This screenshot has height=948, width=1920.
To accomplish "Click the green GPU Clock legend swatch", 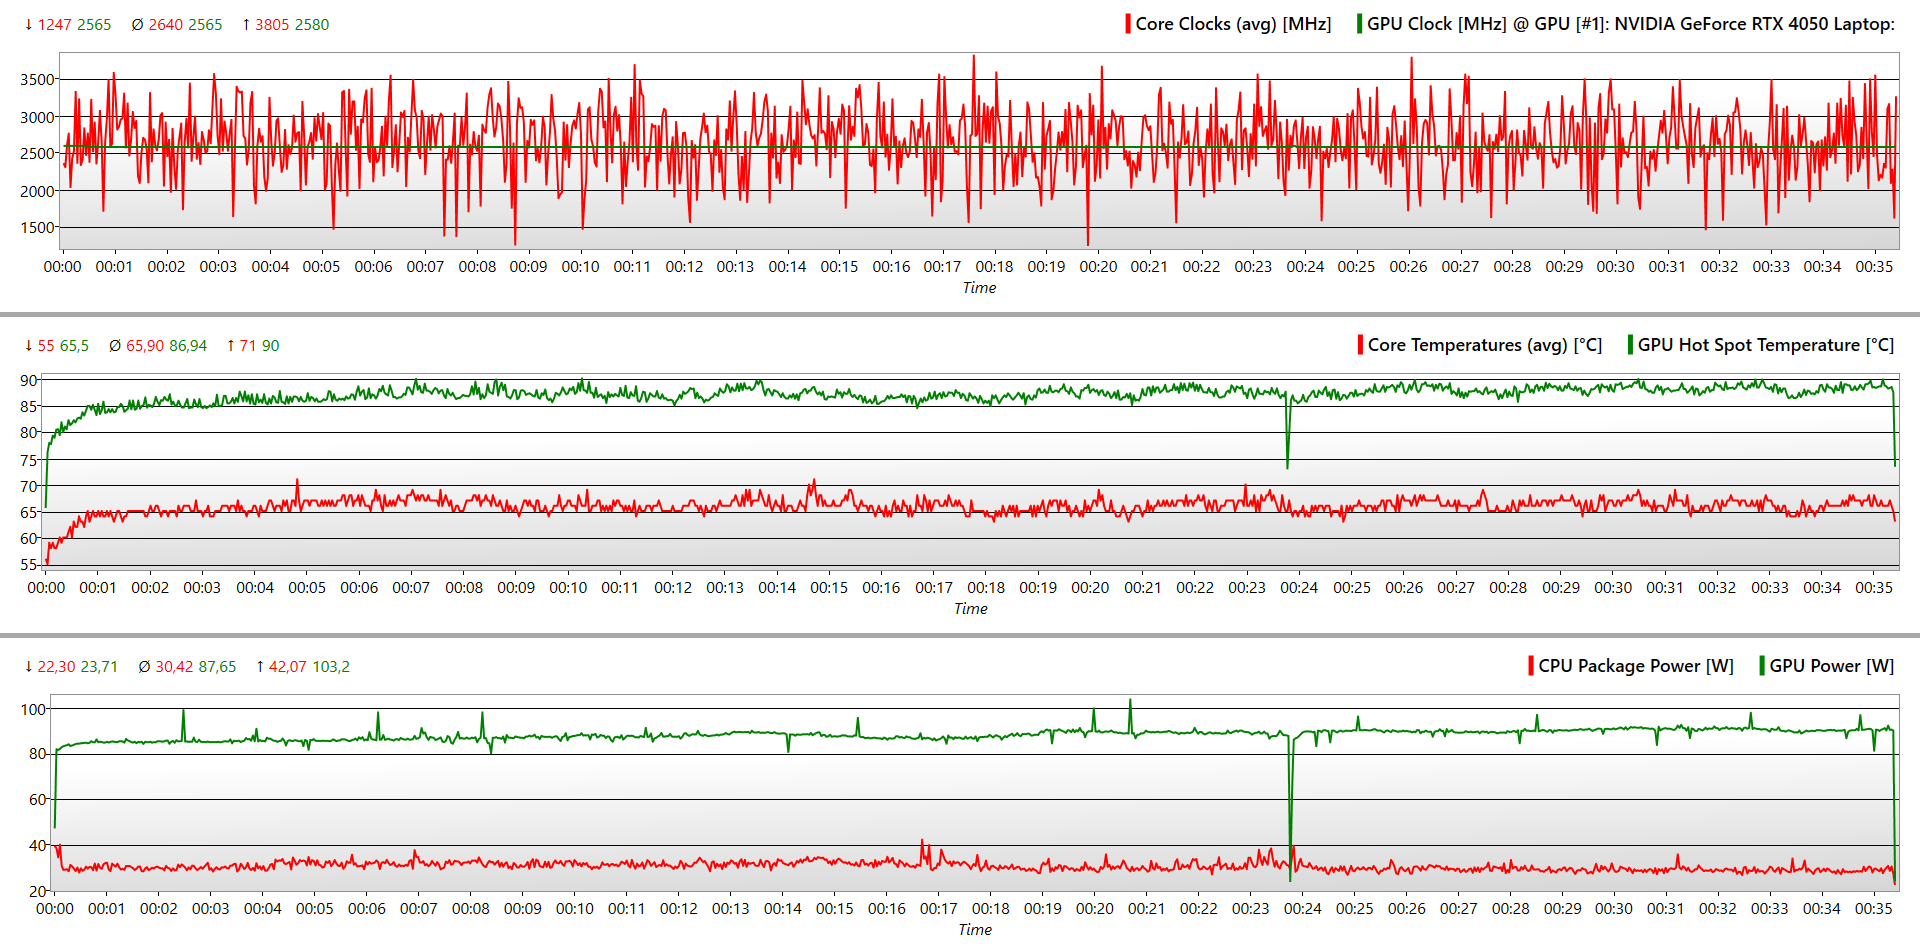I will pos(1359,24).
